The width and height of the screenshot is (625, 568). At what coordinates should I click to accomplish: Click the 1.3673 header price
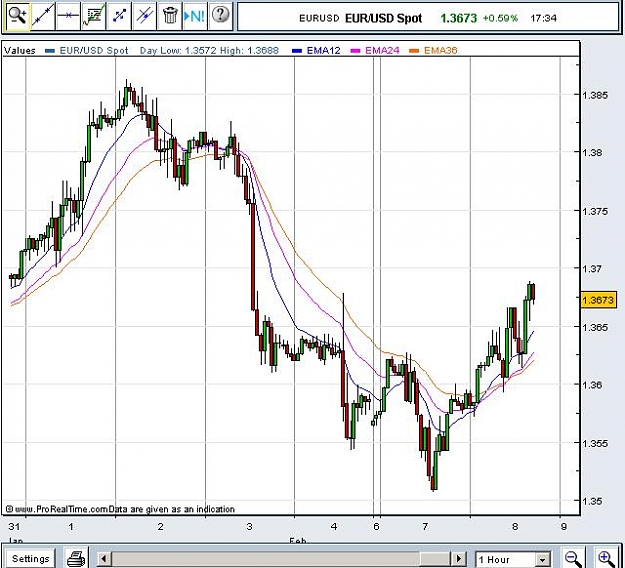click(x=458, y=18)
